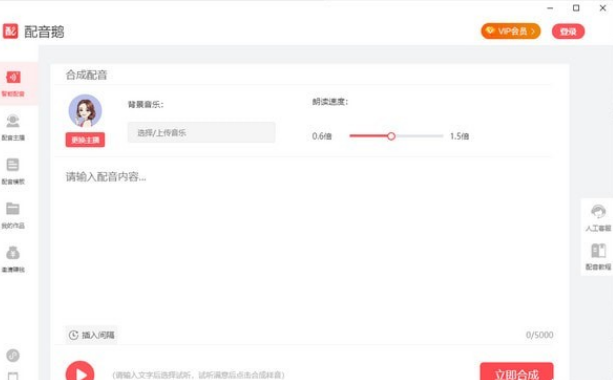Close the 配音鹅 window
Screen dimensions: 613x380
[602, 8]
